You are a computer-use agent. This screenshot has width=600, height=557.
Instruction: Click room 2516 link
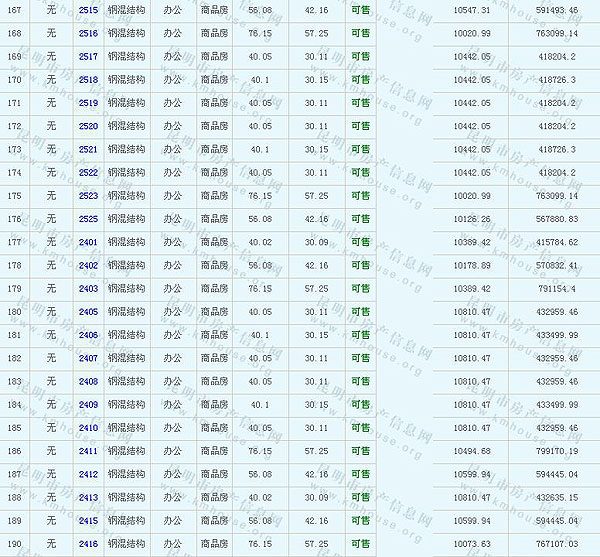pyautogui.click(x=88, y=33)
